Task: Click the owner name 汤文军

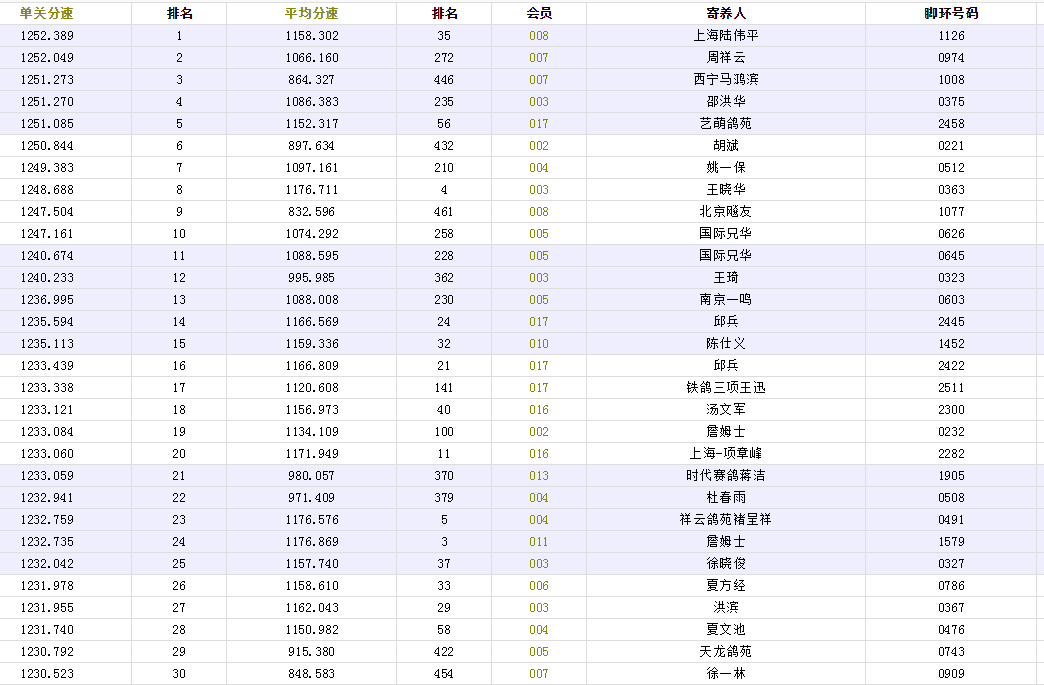Action: click(x=726, y=410)
